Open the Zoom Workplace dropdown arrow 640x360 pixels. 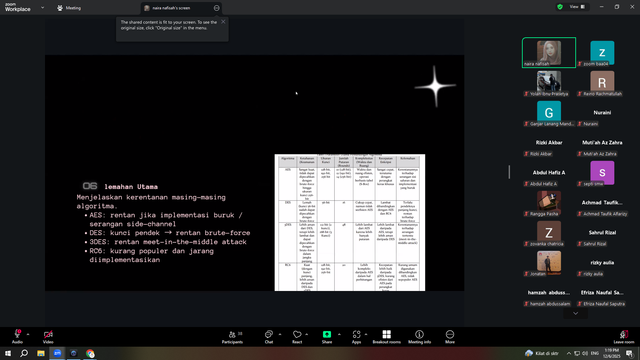[x=42, y=7]
